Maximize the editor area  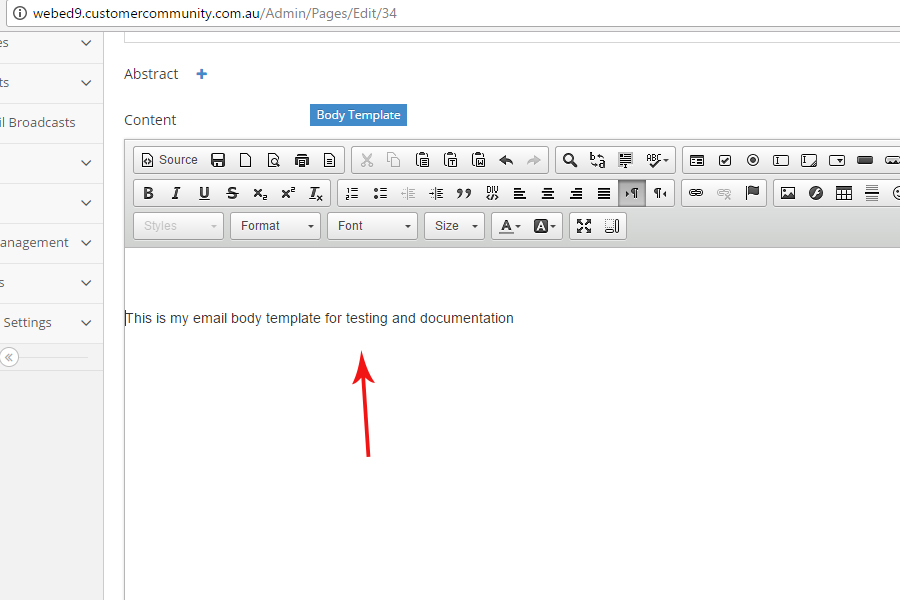[x=584, y=226]
